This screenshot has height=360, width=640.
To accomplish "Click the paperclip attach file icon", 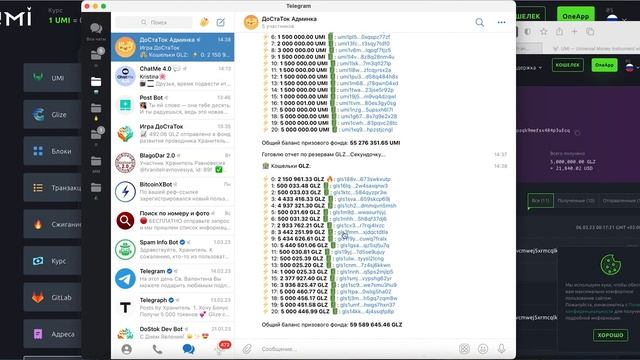I will tap(247, 349).
